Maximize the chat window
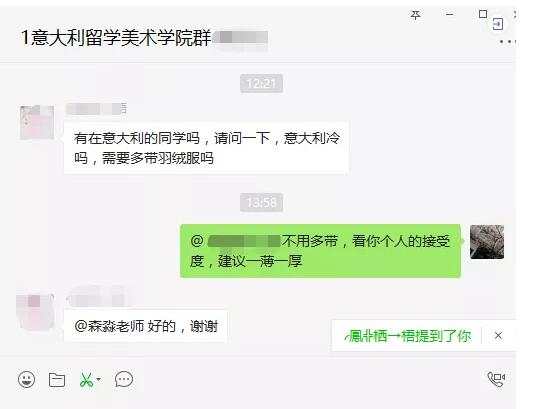This screenshot has width=535, height=409. 483,14
